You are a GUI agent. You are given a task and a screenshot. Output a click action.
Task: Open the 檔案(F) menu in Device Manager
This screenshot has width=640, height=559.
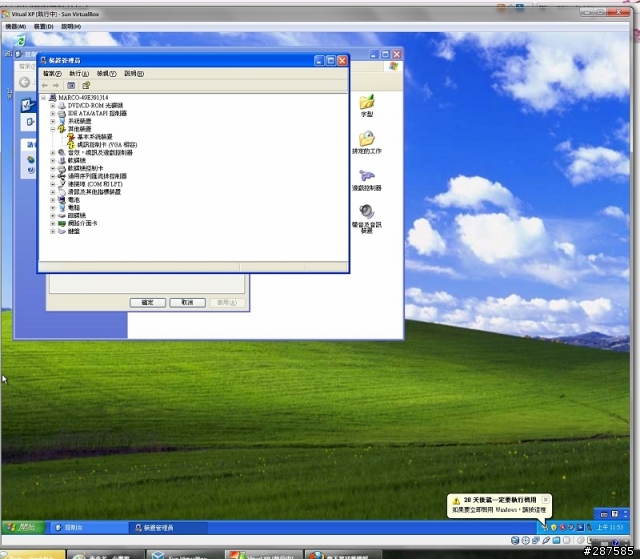[52, 73]
